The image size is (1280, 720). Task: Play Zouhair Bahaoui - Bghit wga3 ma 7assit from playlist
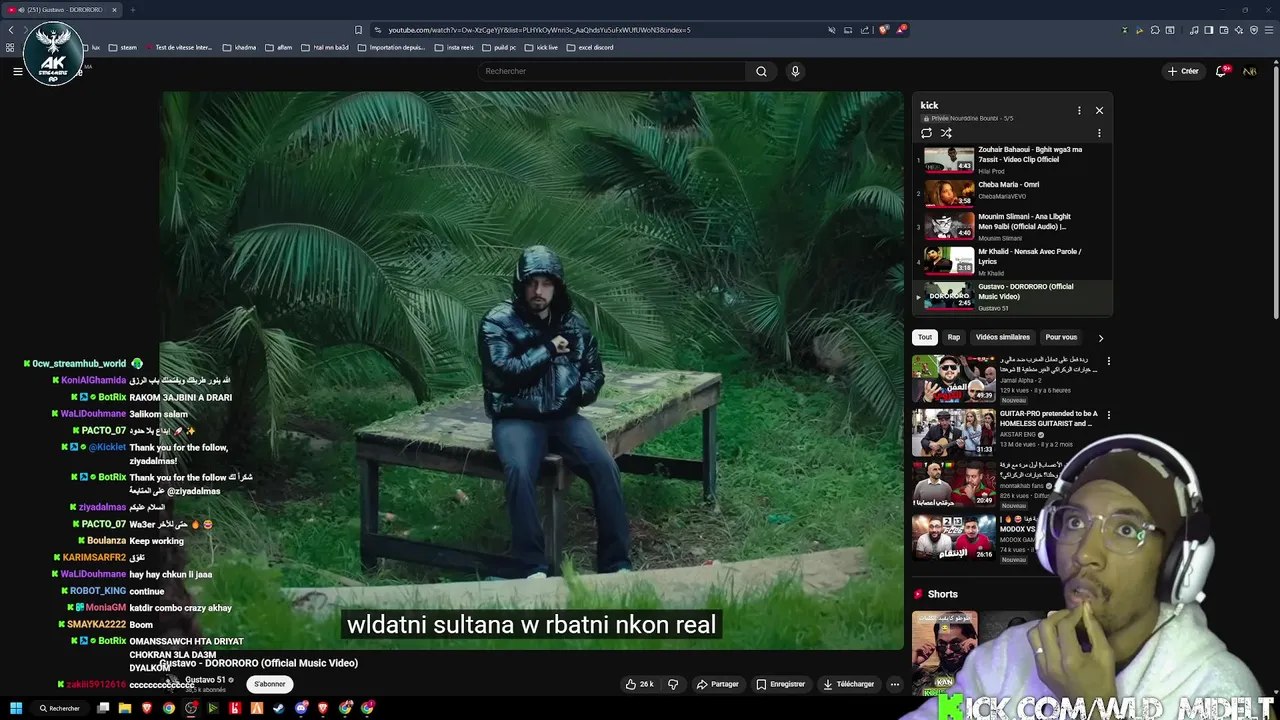point(1012,160)
